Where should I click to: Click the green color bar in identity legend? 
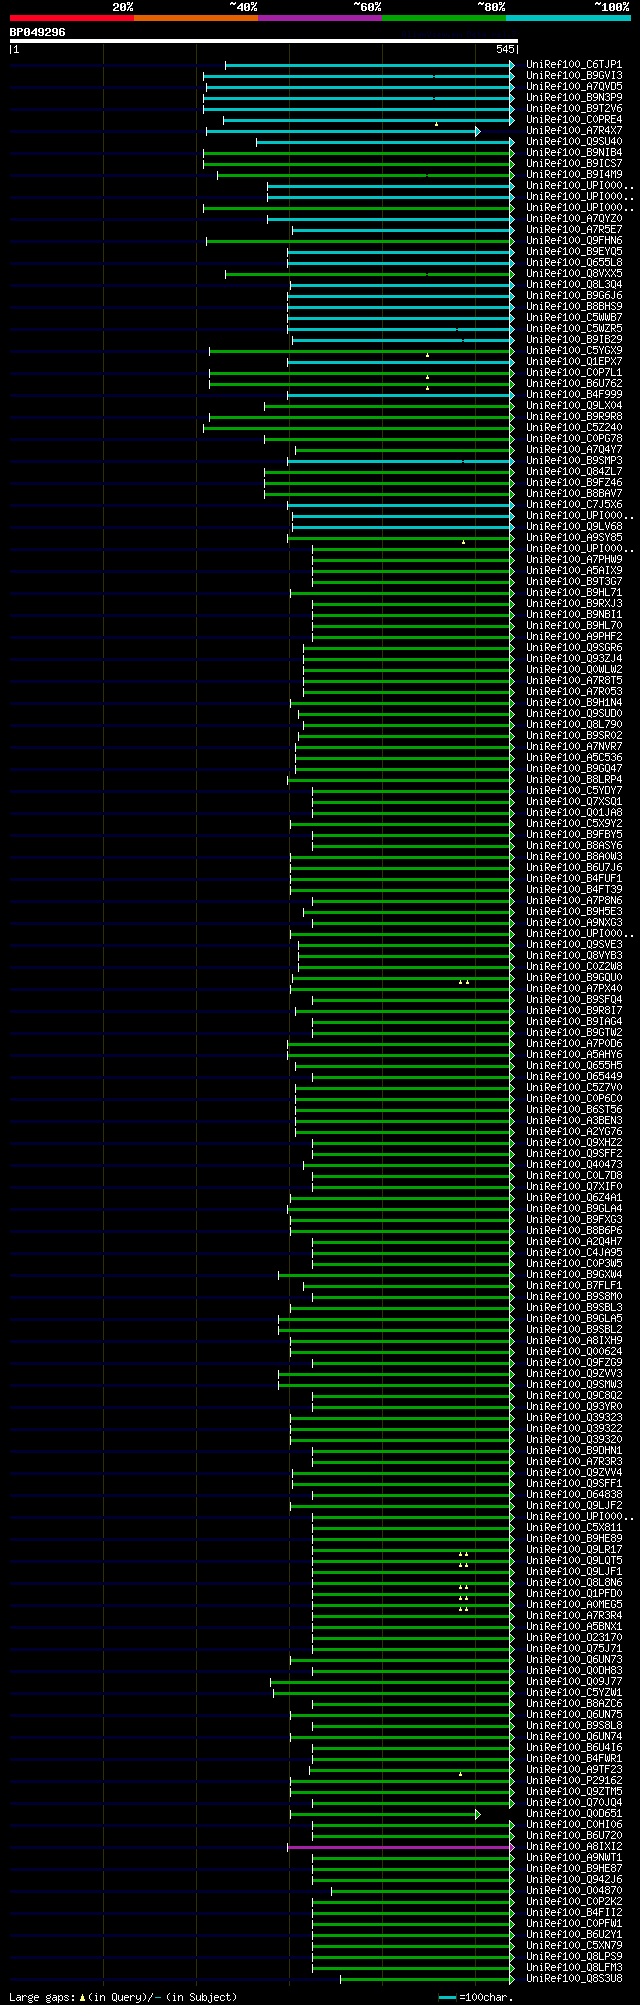point(444,17)
